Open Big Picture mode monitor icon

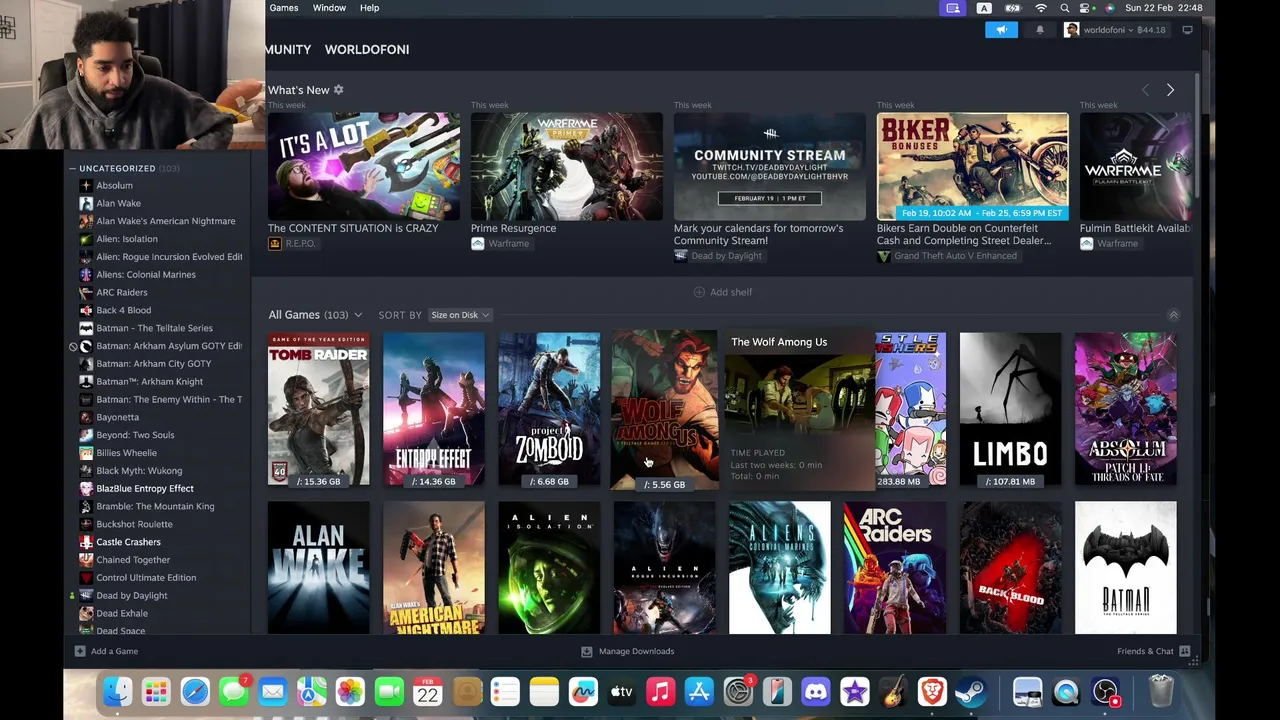pos(1187,30)
